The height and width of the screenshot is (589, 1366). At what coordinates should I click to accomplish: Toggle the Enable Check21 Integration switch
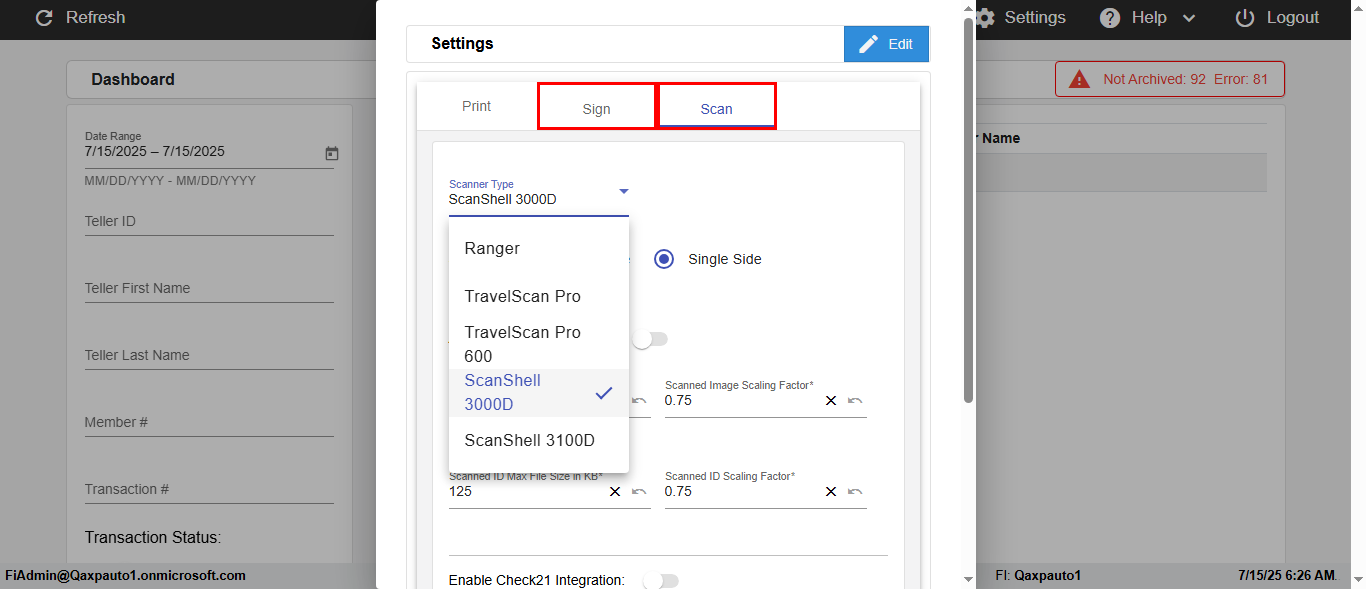(661, 580)
